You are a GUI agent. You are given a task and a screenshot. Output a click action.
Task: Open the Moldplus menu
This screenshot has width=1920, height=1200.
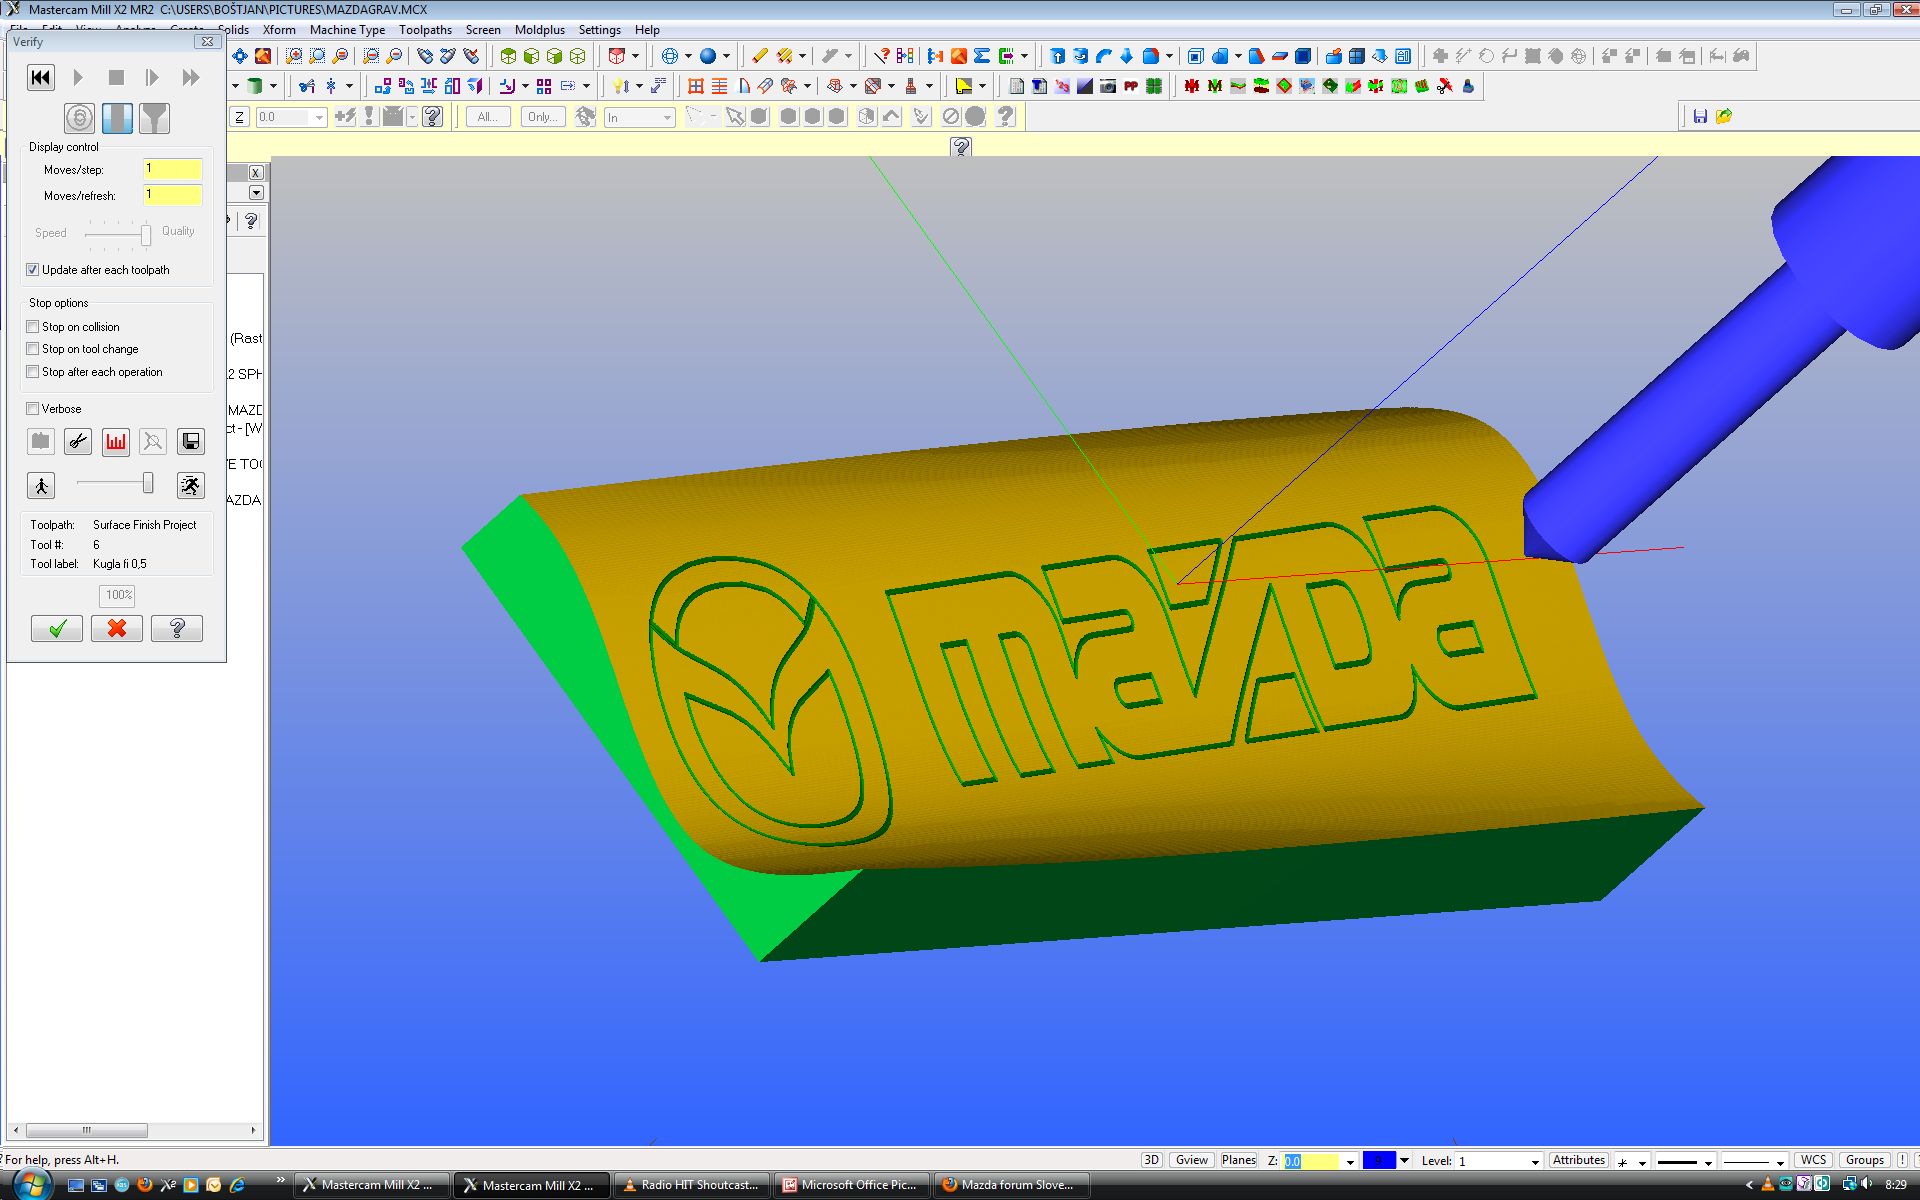pos(540,30)
